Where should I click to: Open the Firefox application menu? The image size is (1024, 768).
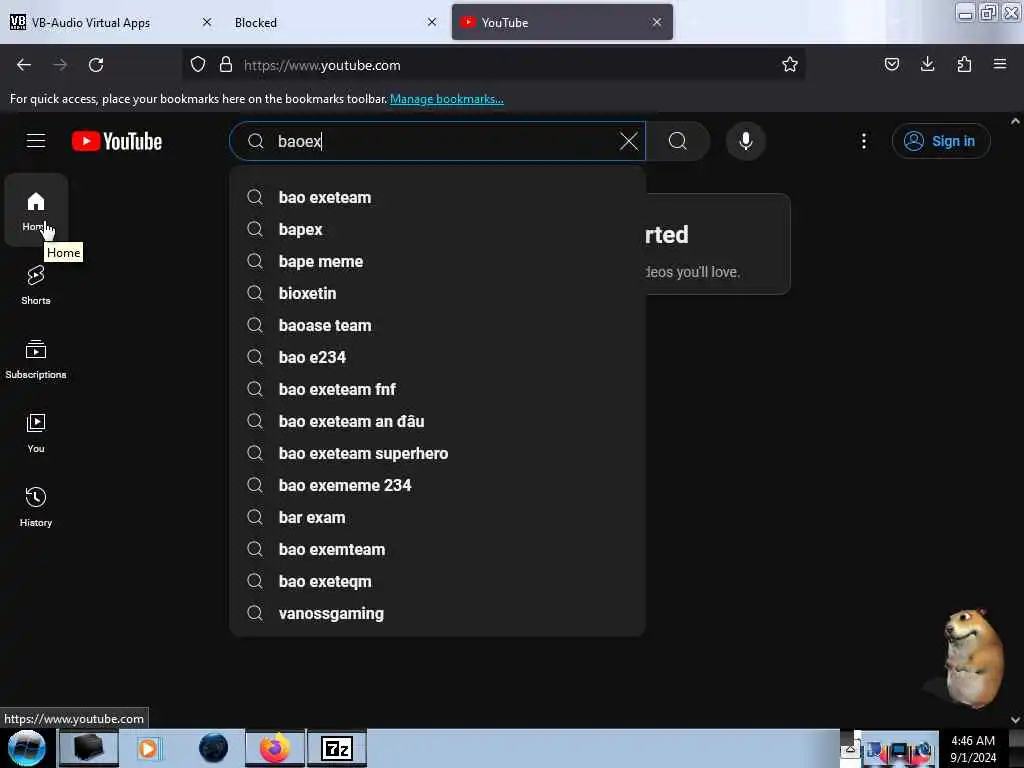pyautogui.click(x=999, y=65)
